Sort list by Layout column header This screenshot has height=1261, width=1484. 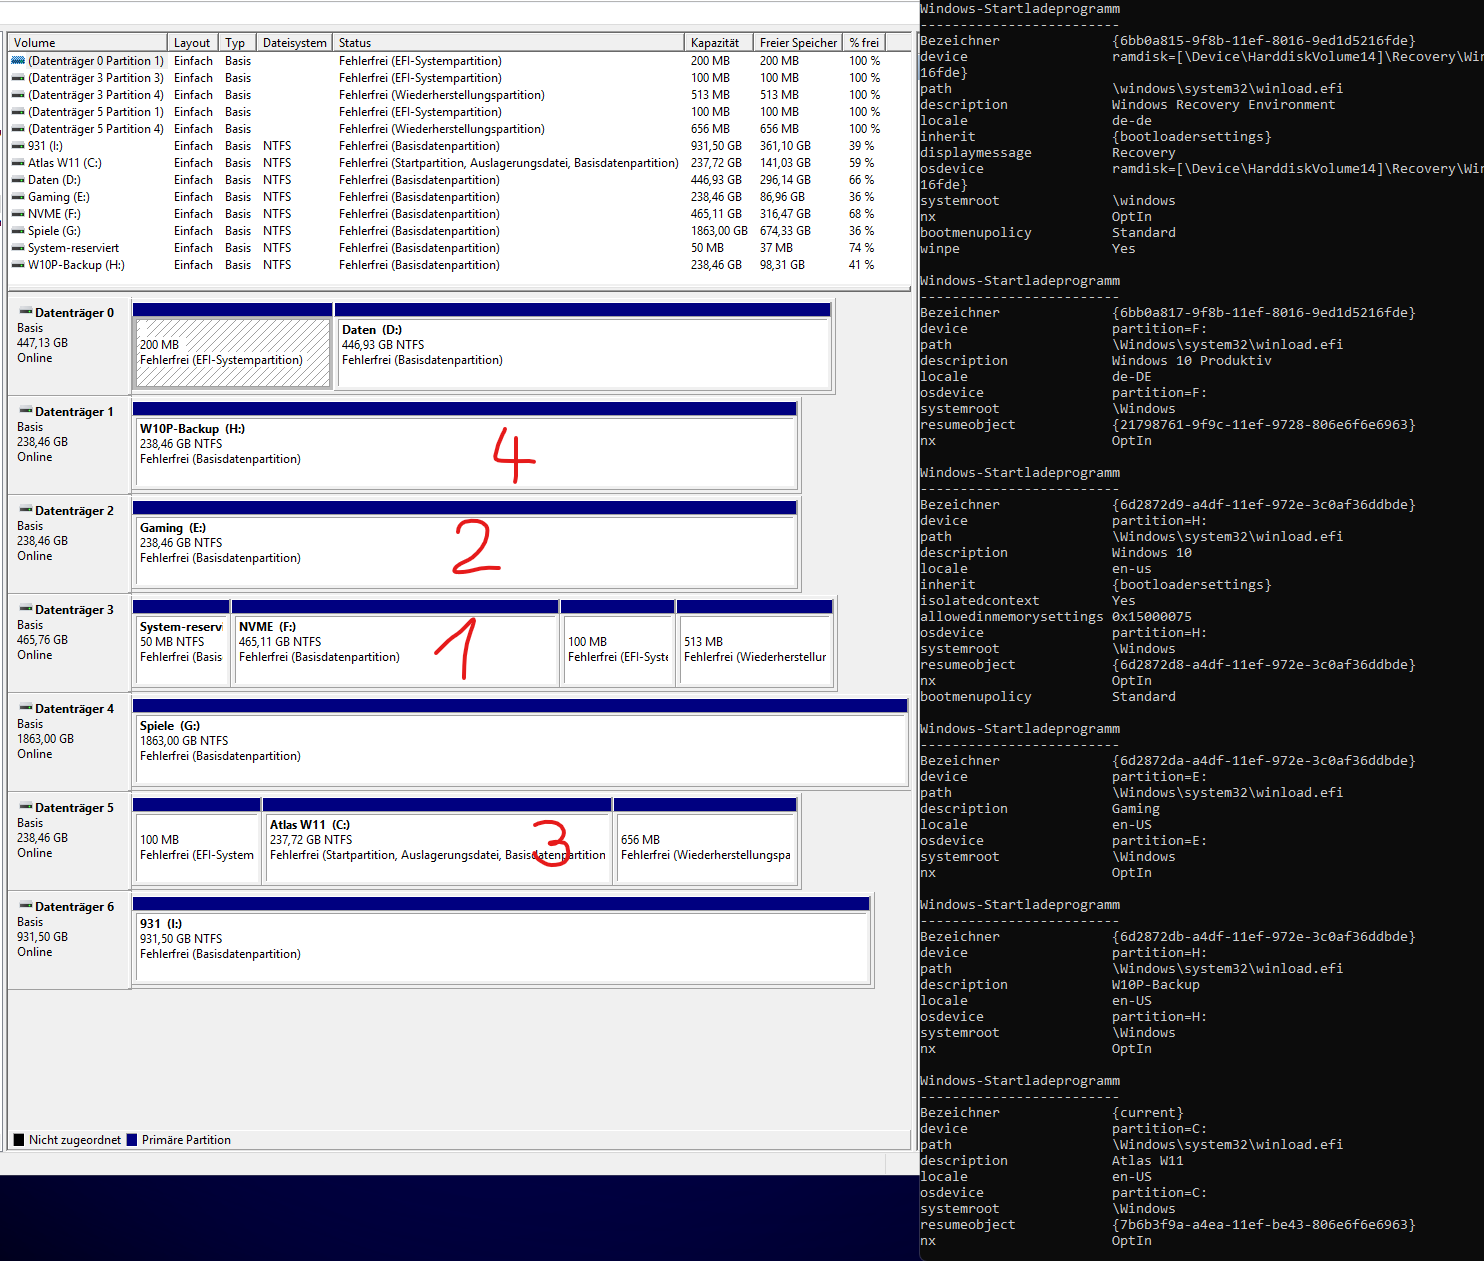coord(192,42)
